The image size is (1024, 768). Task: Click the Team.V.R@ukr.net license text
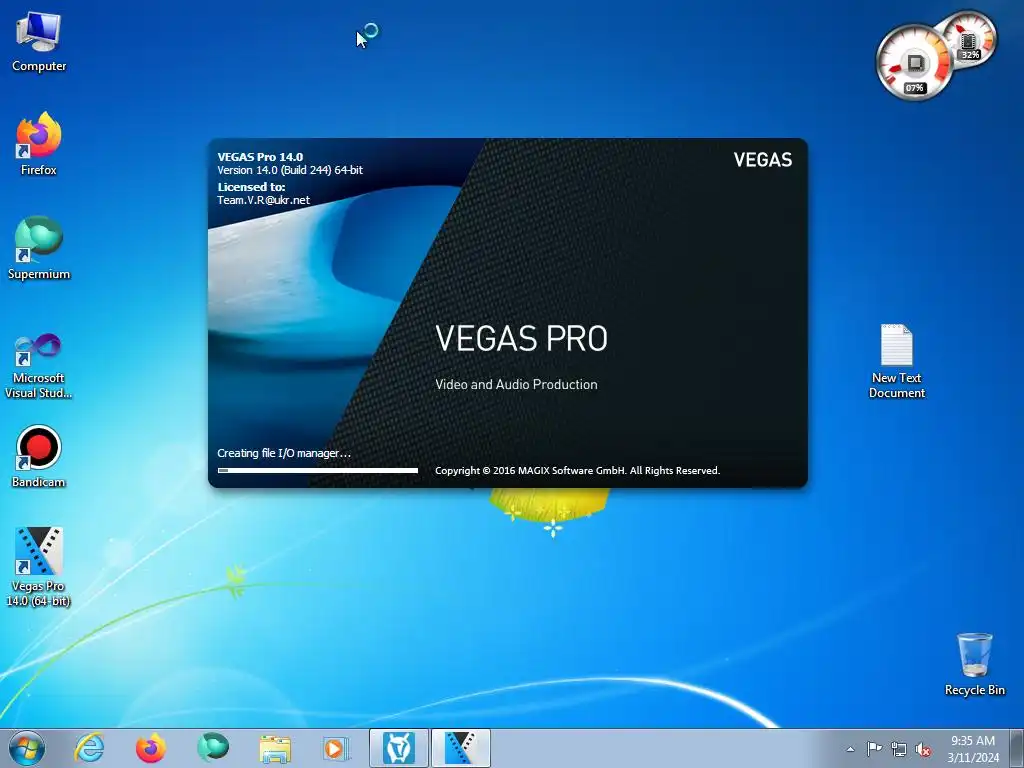point(263,200)
